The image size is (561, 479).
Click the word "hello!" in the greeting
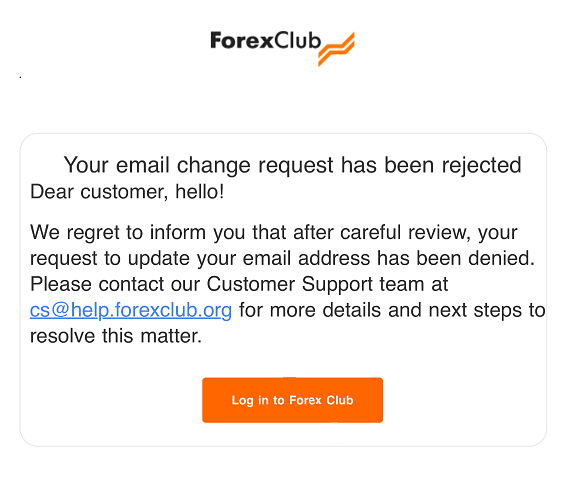coord(200,191)
